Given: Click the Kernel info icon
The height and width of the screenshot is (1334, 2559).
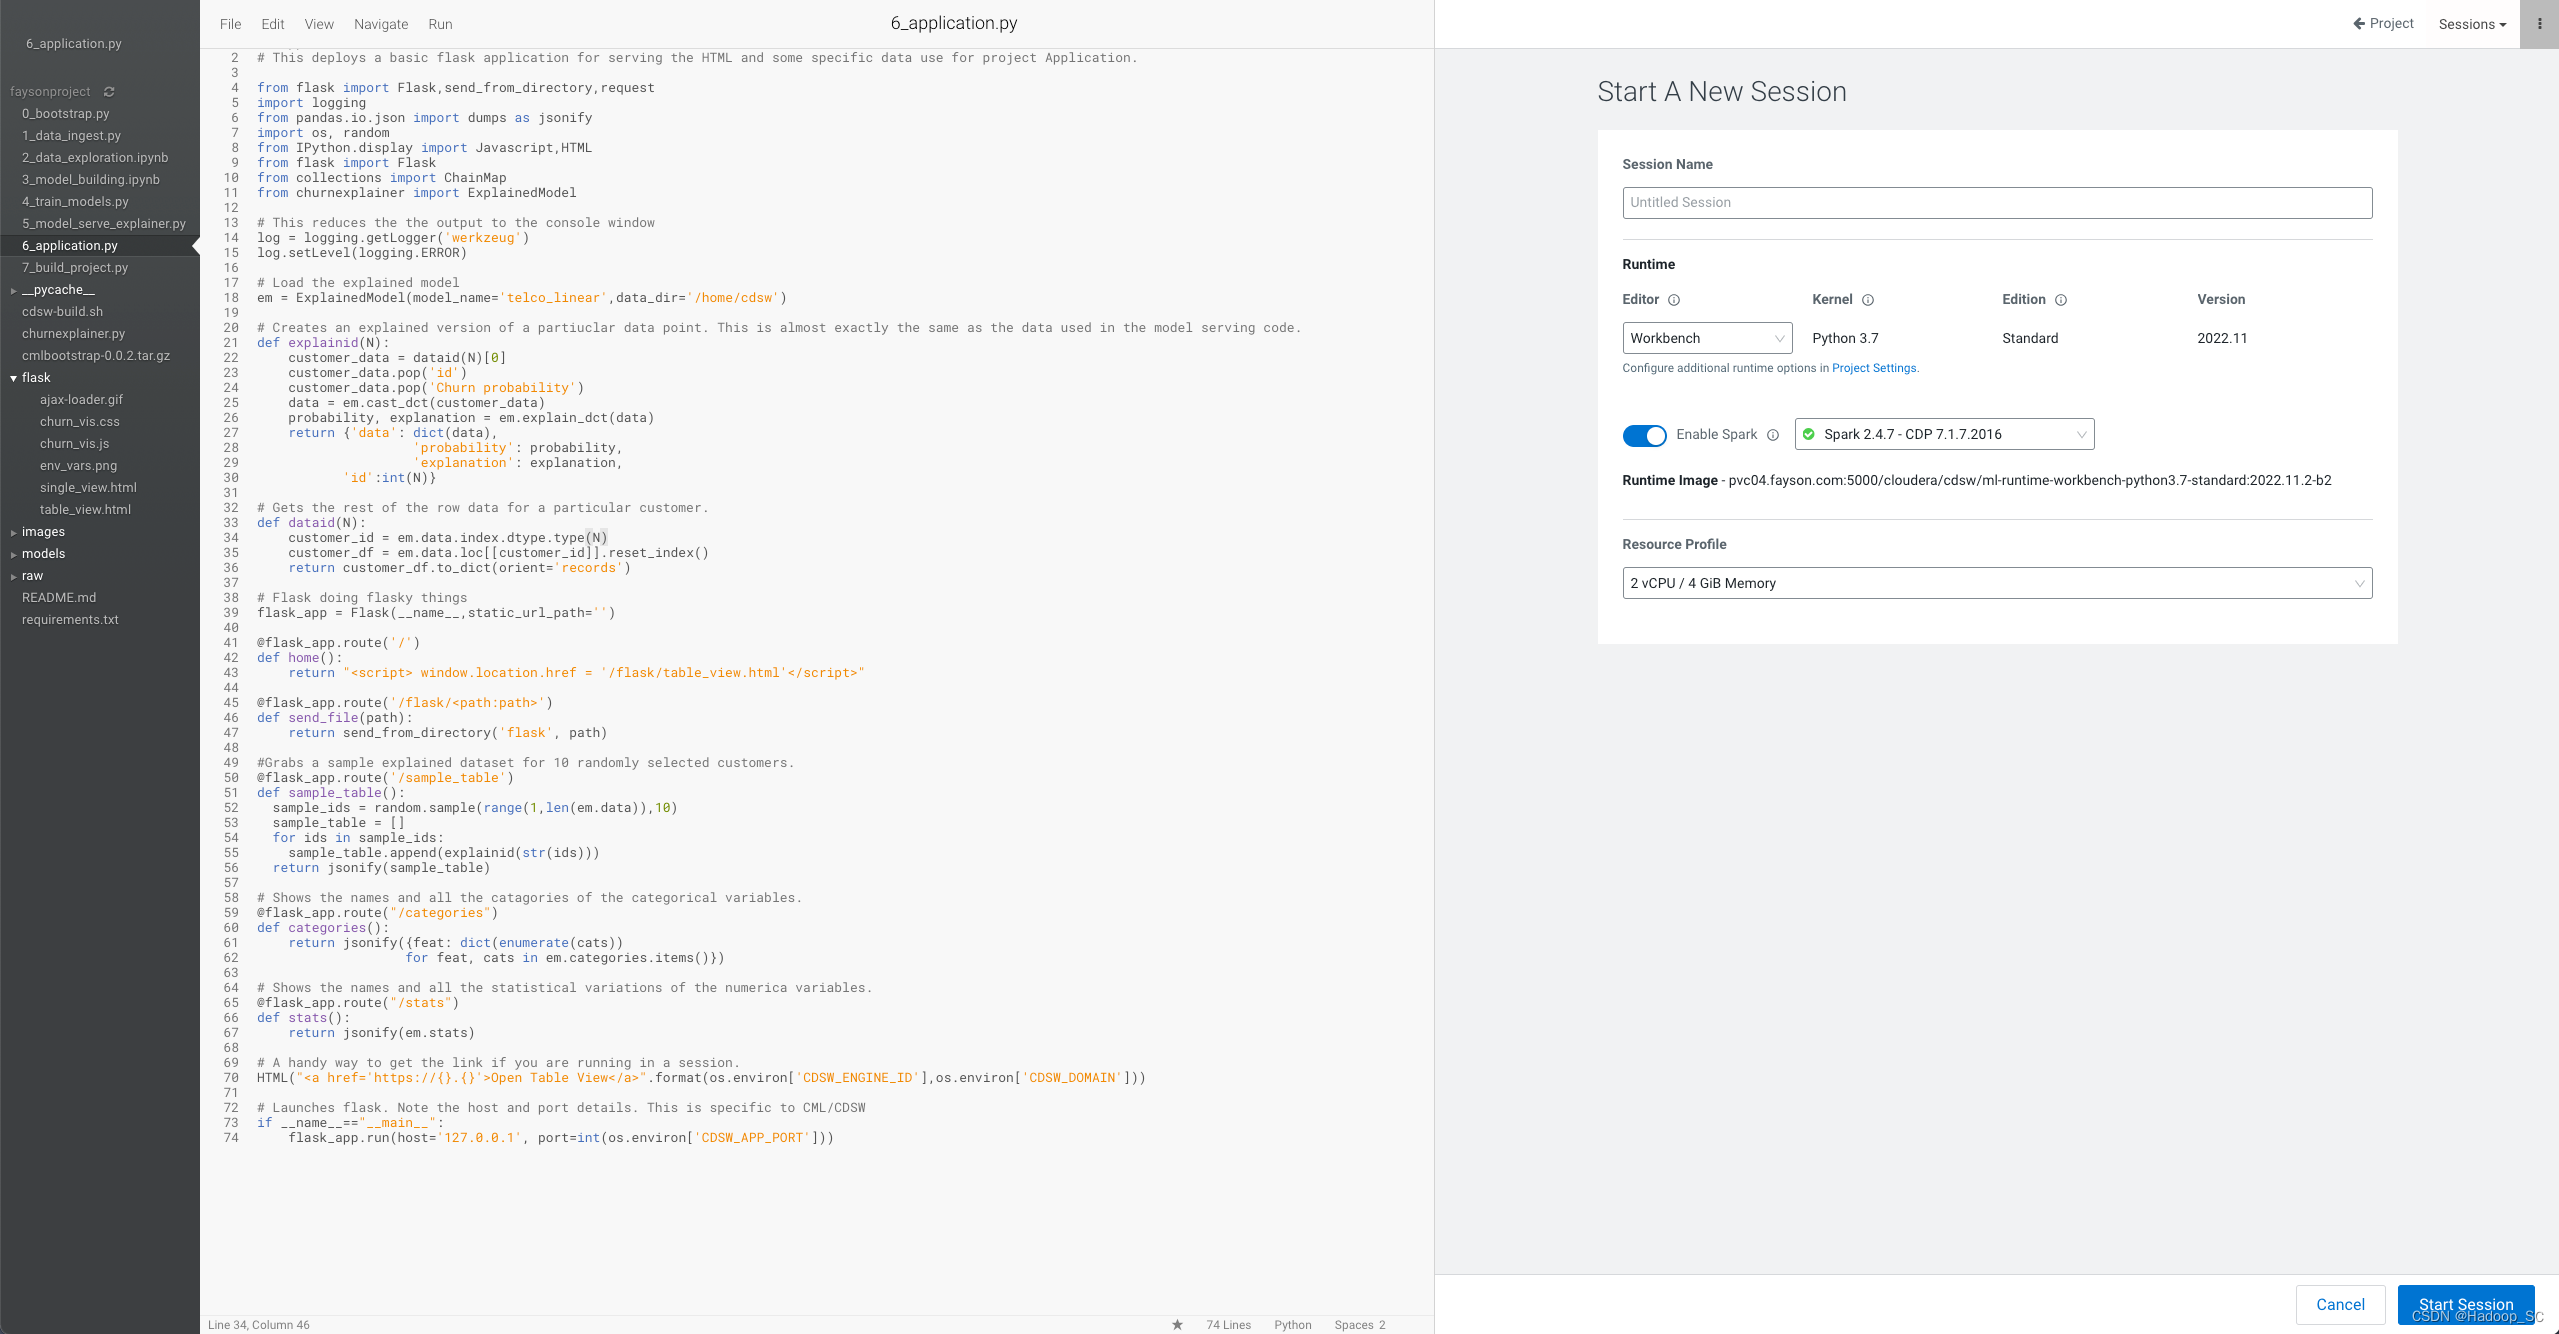Looking at the screenshot, I should [x=1868, y=300].
